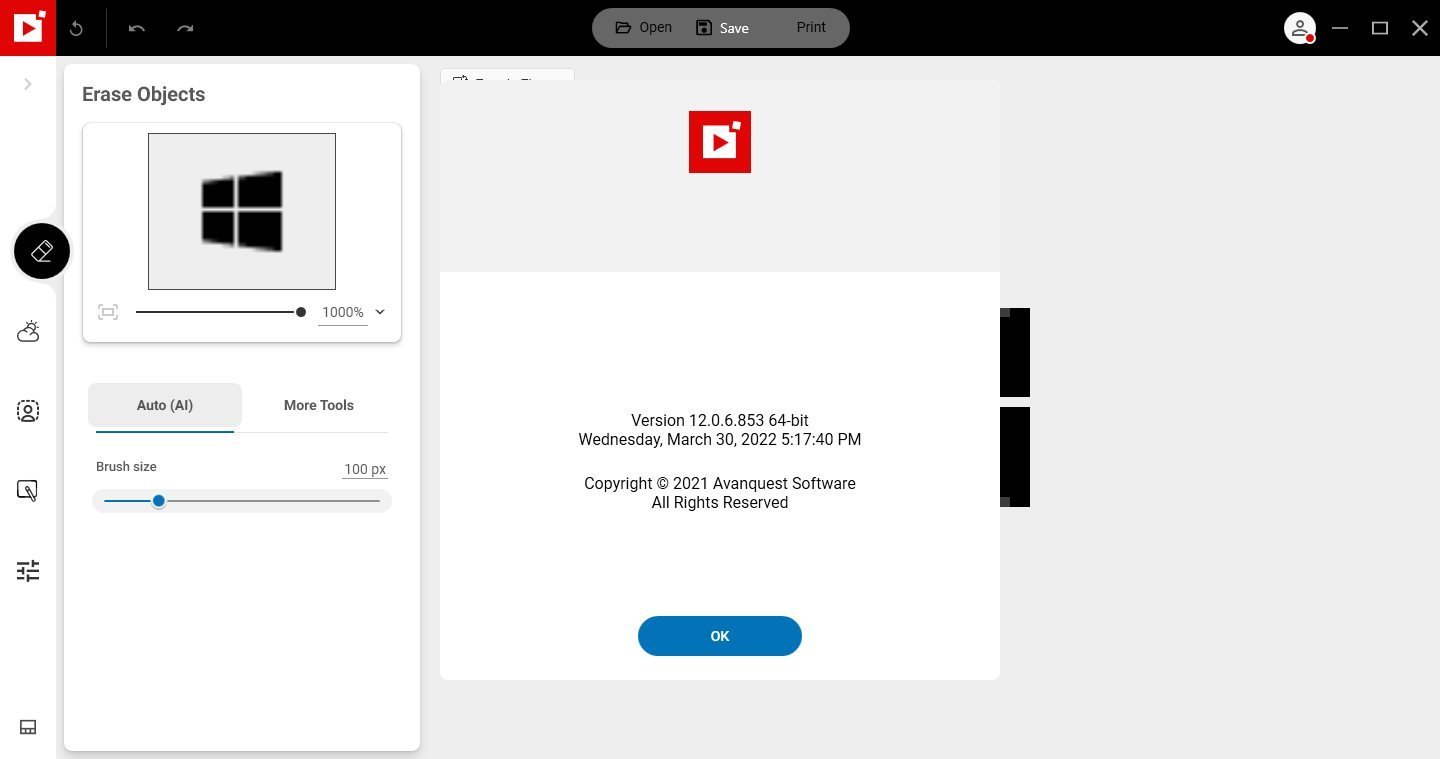Open the adjustments sliders tool
The height and width of the screenshot is (759, 1440).
pos(28,570)
